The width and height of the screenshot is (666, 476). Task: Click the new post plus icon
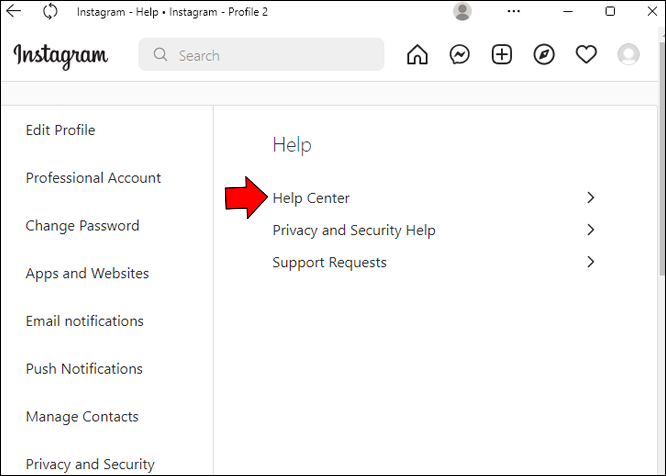(502, 55)
